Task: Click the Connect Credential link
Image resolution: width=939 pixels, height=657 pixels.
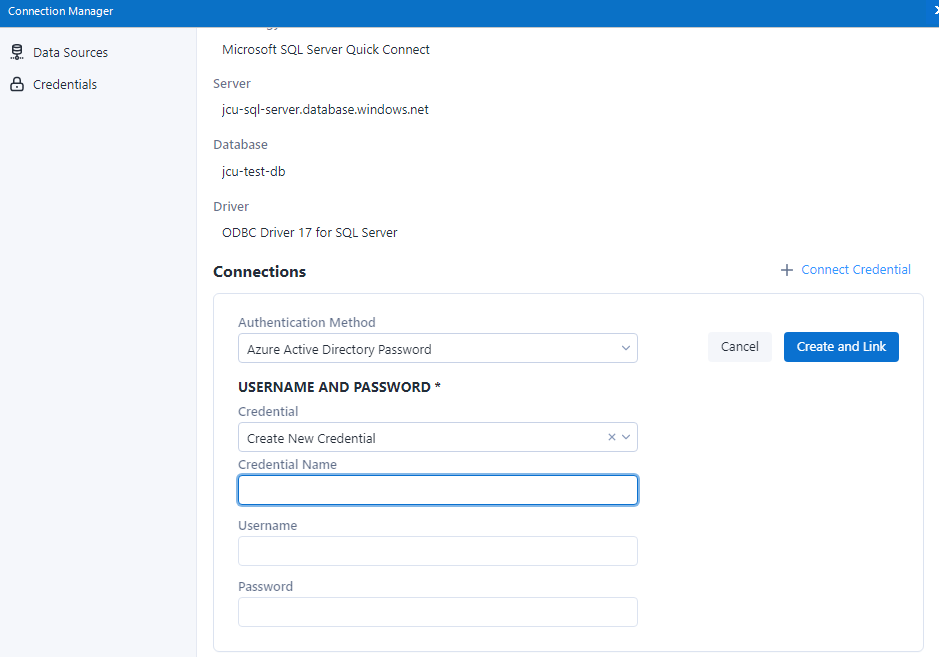Action: point(856,270)
